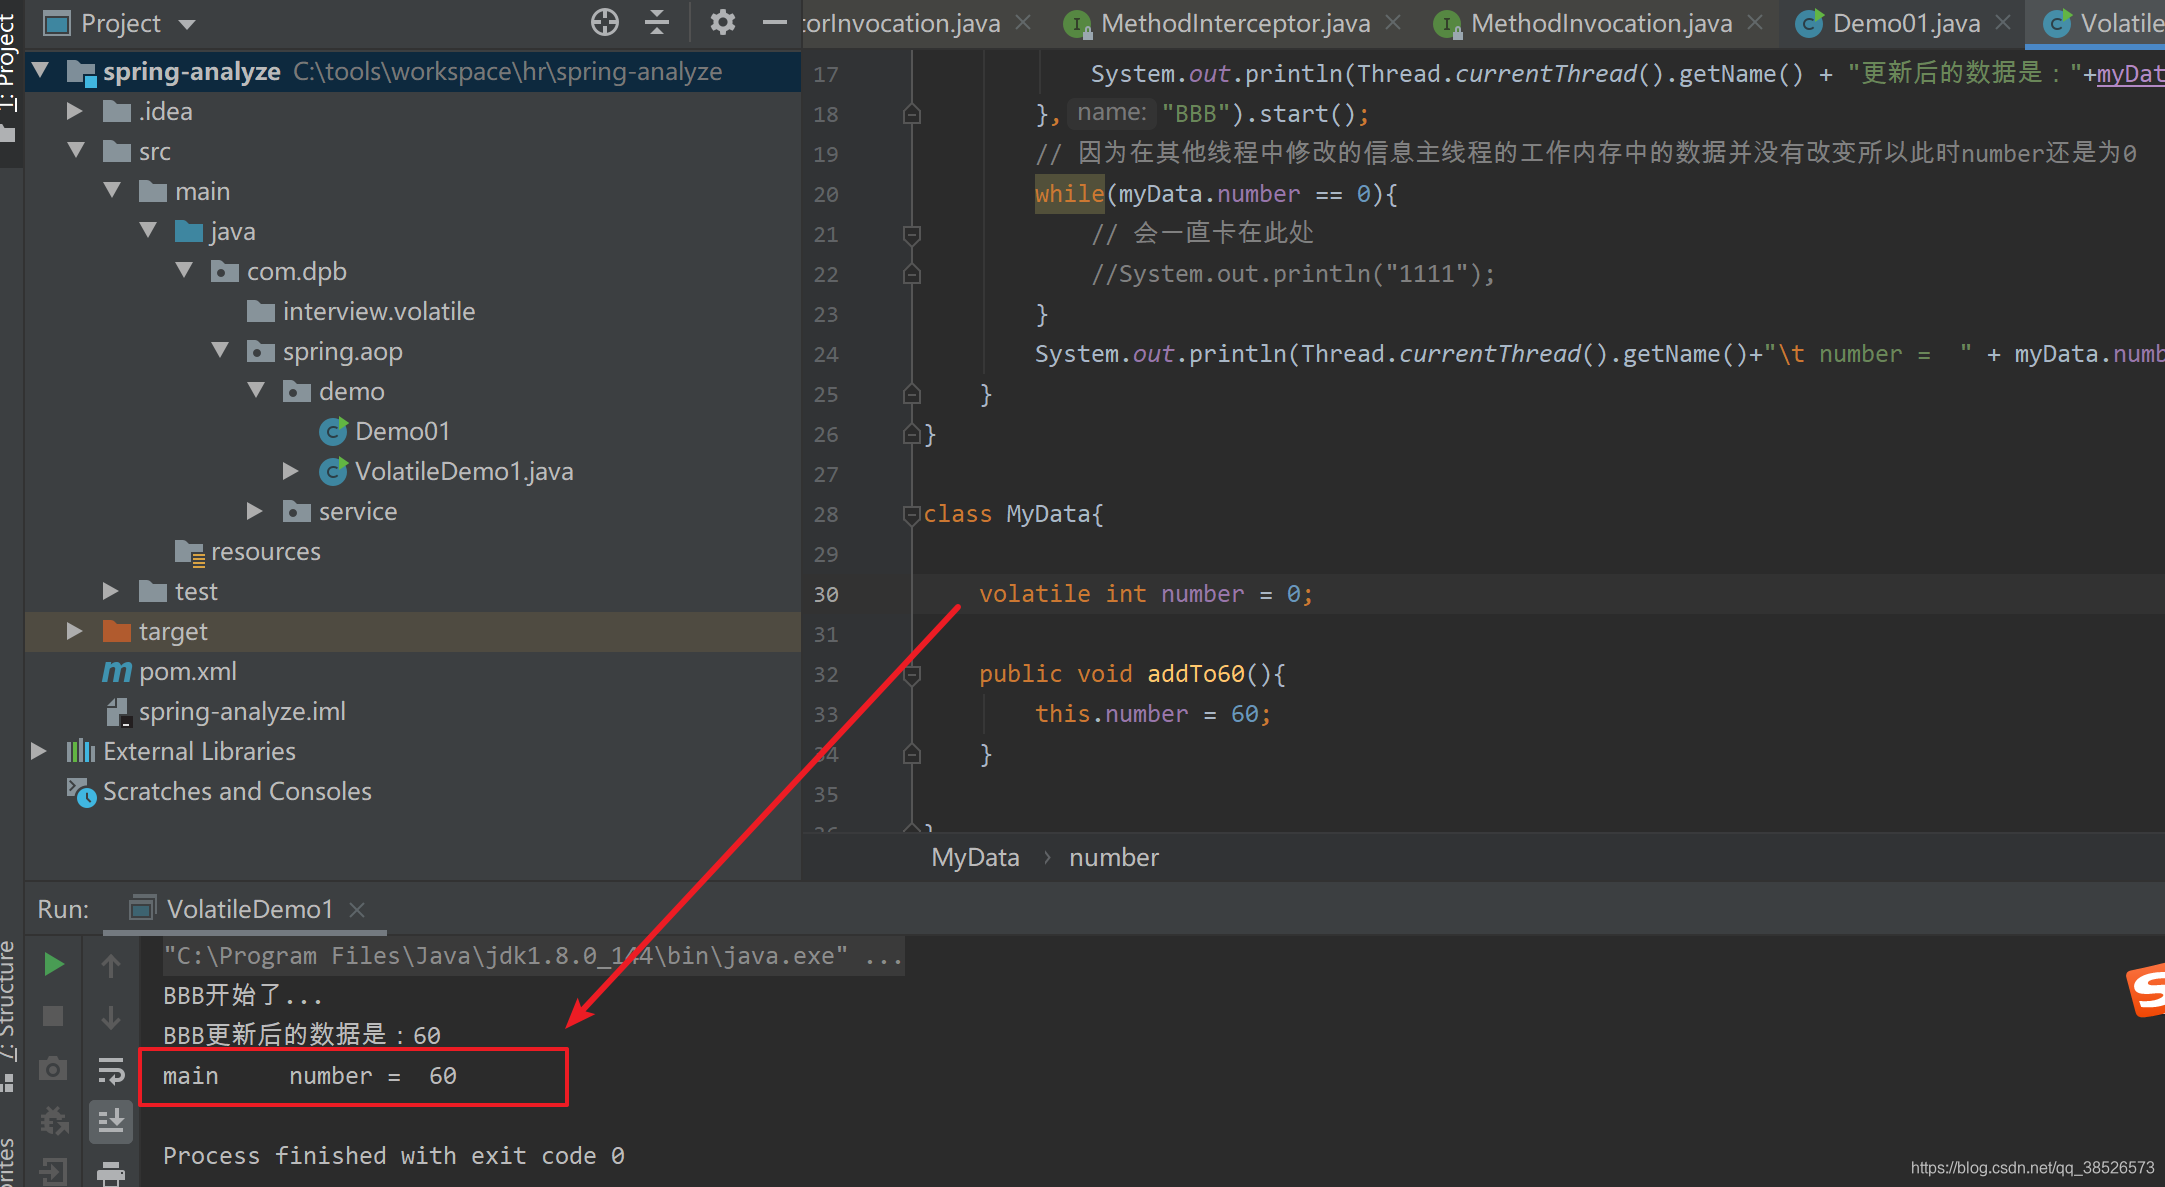
Task: Click the 'volatile' keyword on line 30
Action: click(1035, 594)
